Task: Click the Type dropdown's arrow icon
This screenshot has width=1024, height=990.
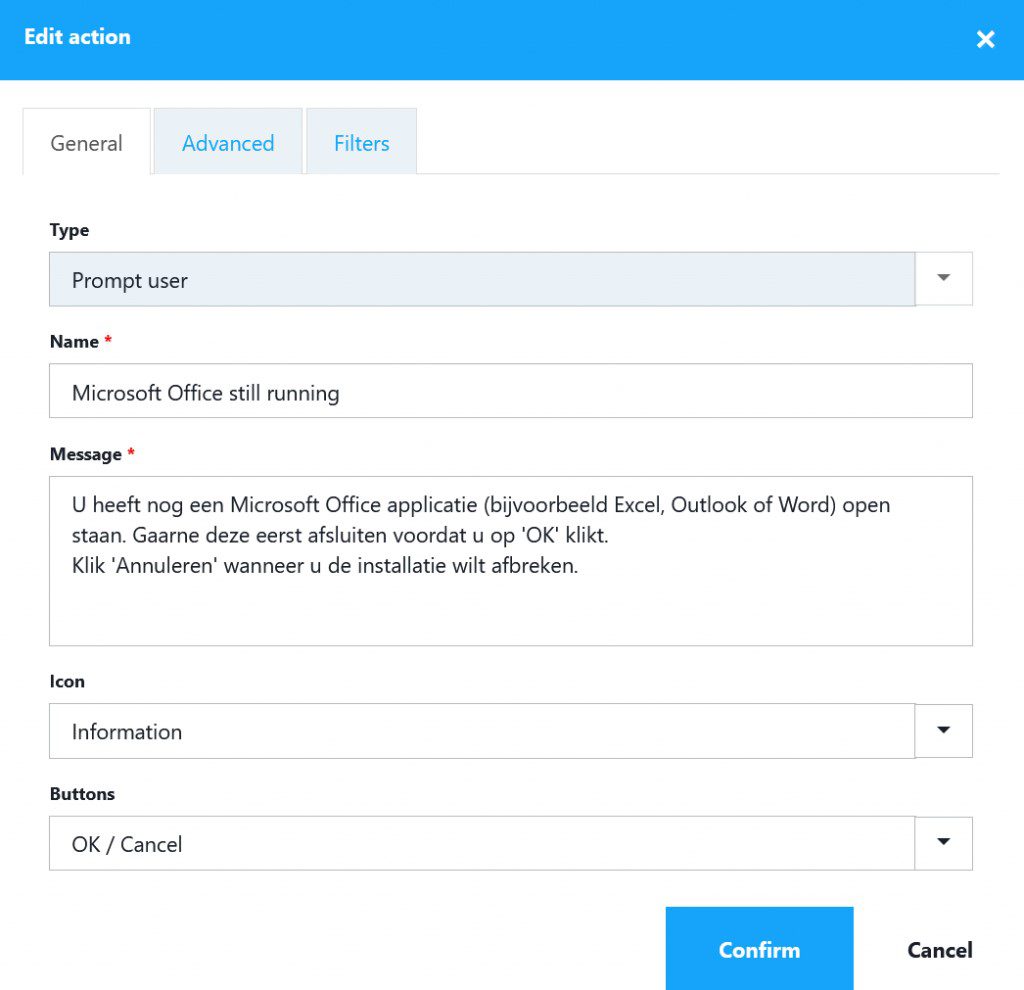Action: pyautogui.click(x=943, y=279)
